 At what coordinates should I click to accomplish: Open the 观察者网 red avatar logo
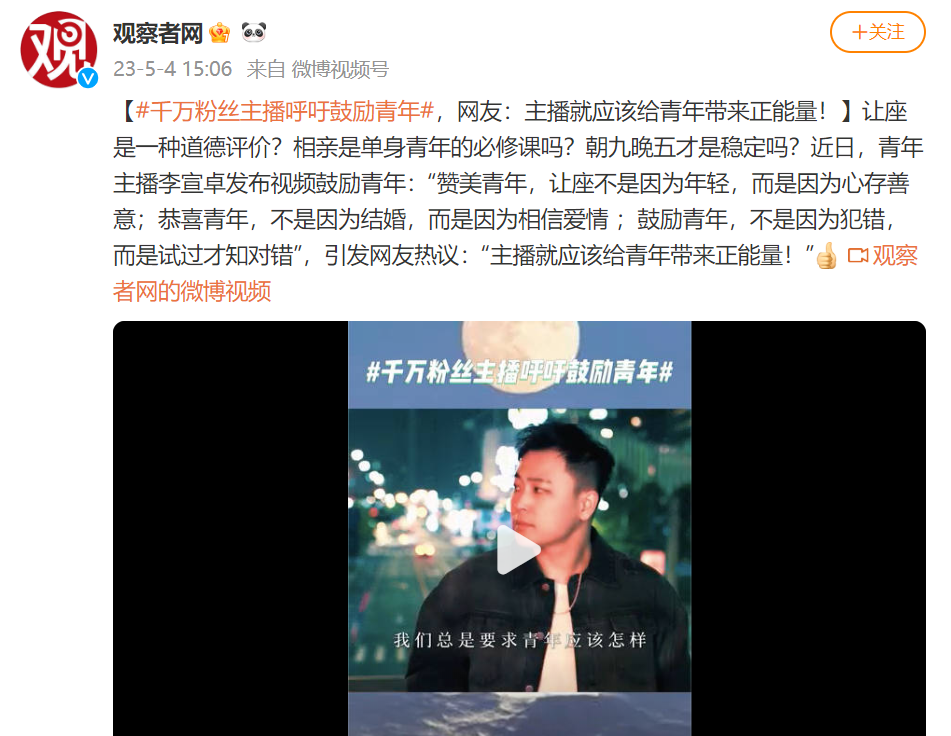point(58,49)
